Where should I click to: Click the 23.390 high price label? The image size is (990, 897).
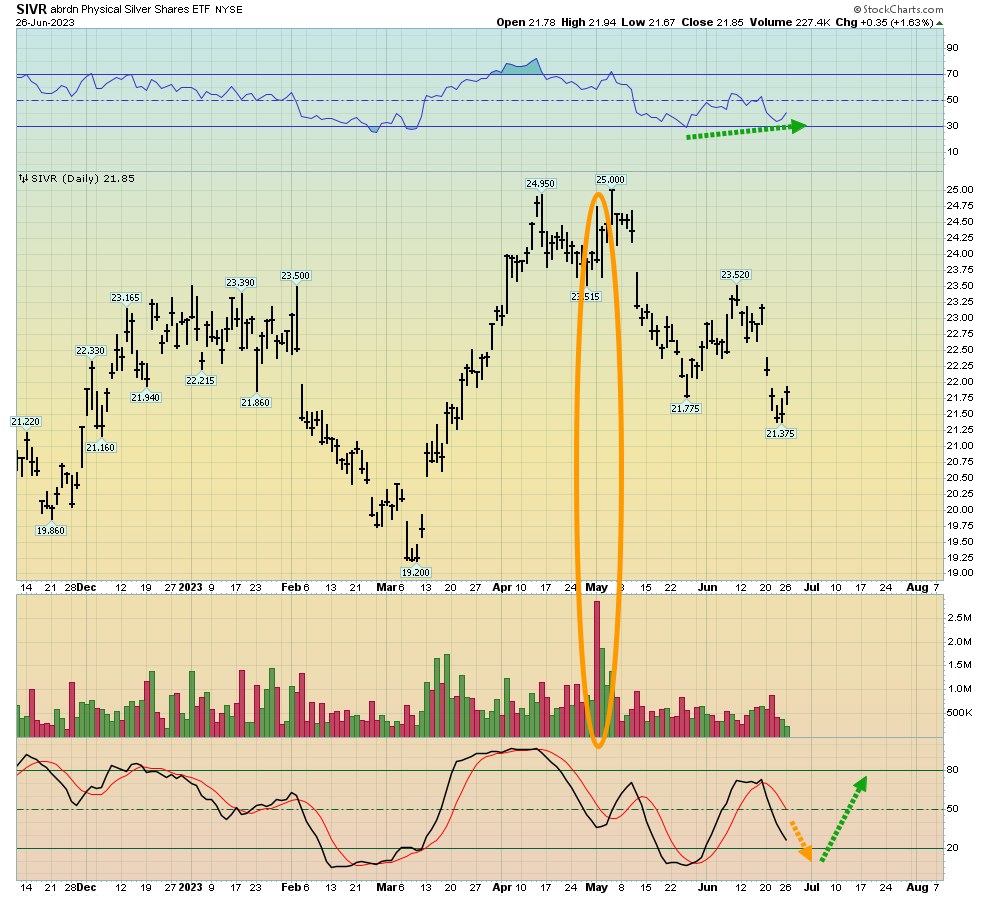coord(241,282)
